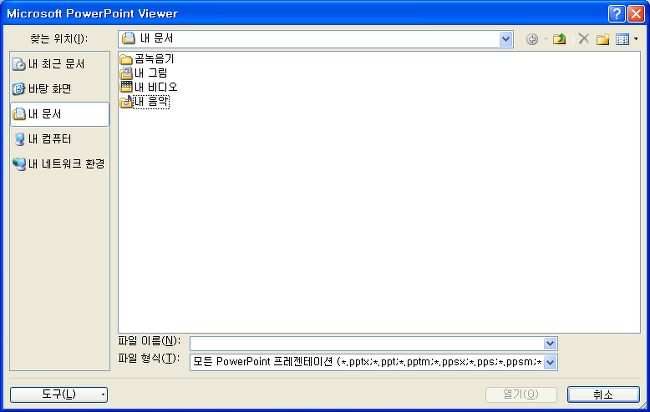Create a new folder icon
Image resolution: width=650 pixels, height=412 pixels.
pos(603,39)
